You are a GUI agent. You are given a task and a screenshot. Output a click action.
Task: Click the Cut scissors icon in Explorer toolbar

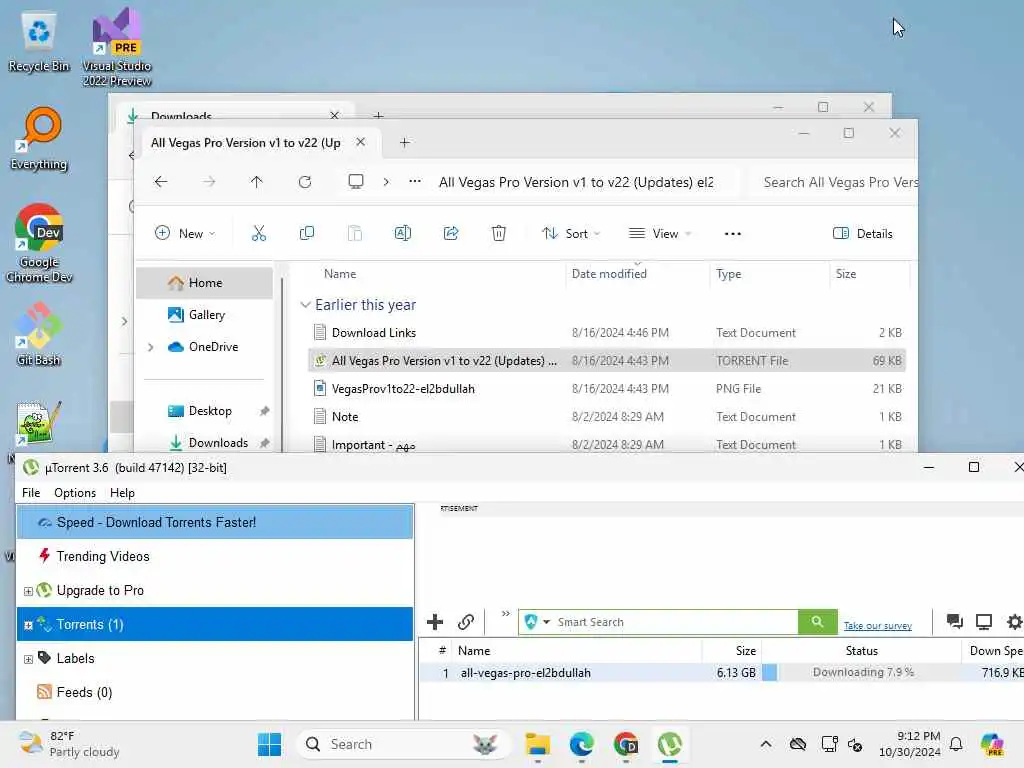259,233
